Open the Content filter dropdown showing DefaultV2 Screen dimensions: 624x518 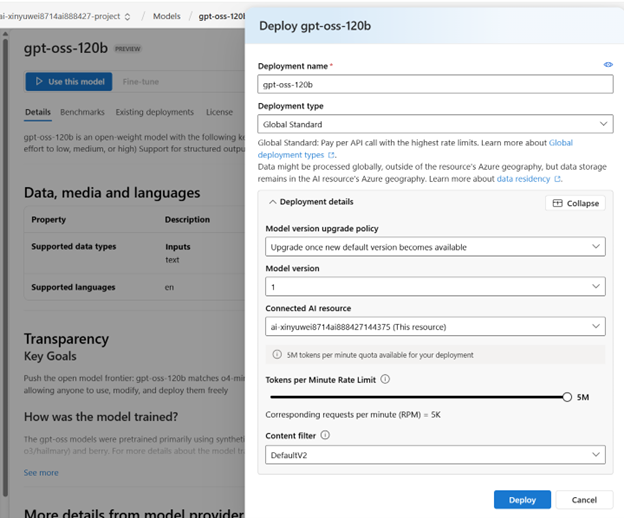pyautogui.click(x=435, y=455)
